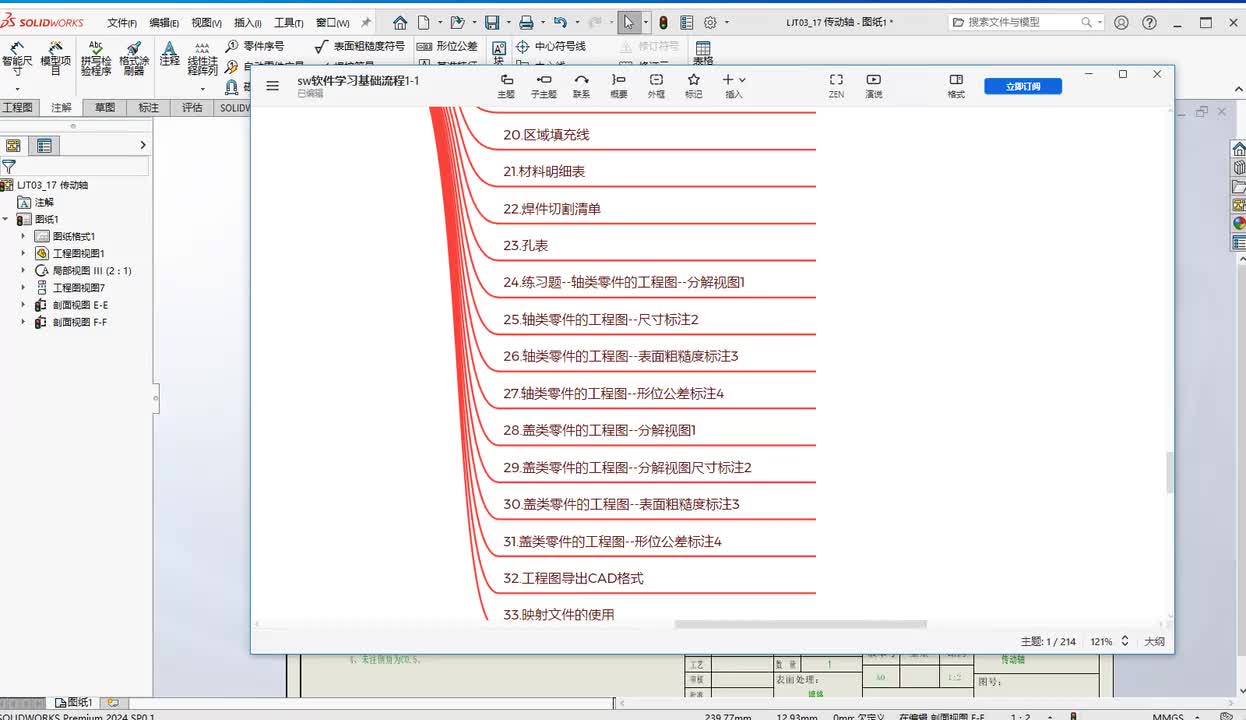Open the 线性注释阵列 linear note pattern tool
Screen dimensions: 1246x720
click(203, 59)
